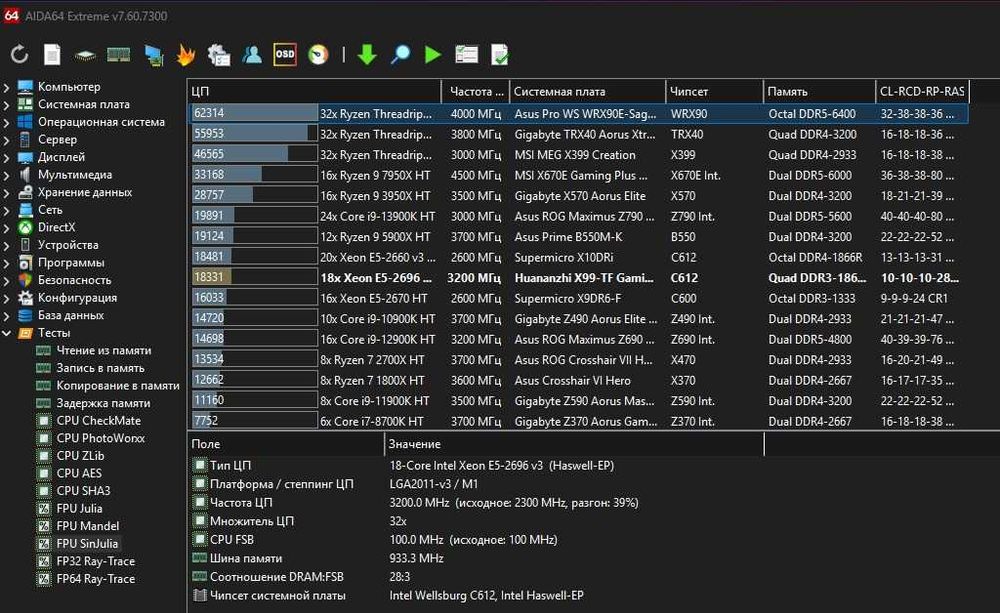Viewport: 1000px width, 613px height.
Task: Open Запись в память test
Action: click(x=100, y=368)
